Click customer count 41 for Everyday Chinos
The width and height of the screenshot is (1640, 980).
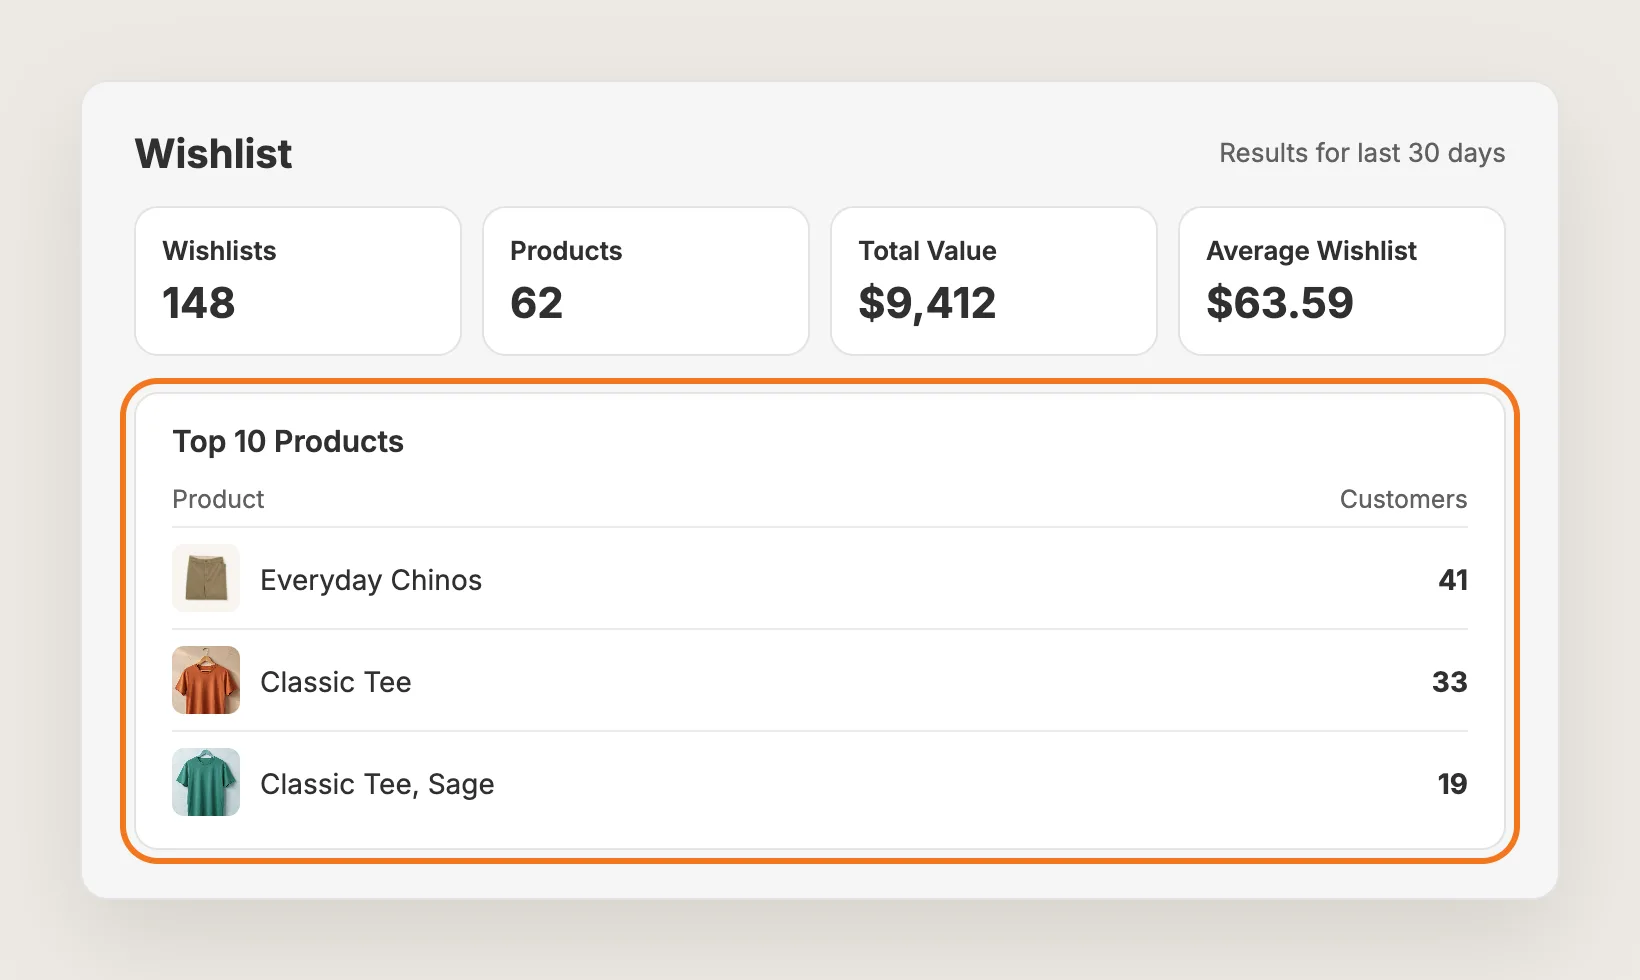point(1453,580)
